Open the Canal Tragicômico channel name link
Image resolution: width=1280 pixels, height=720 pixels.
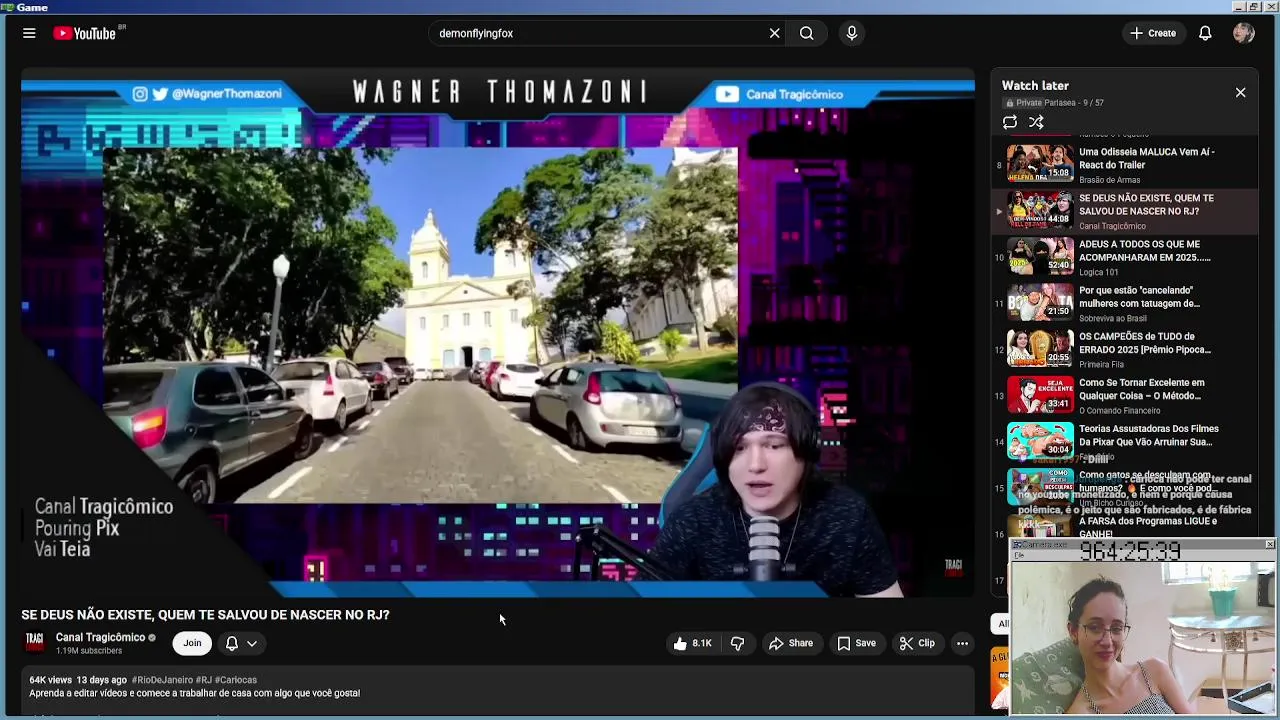(x=100, y=637)
